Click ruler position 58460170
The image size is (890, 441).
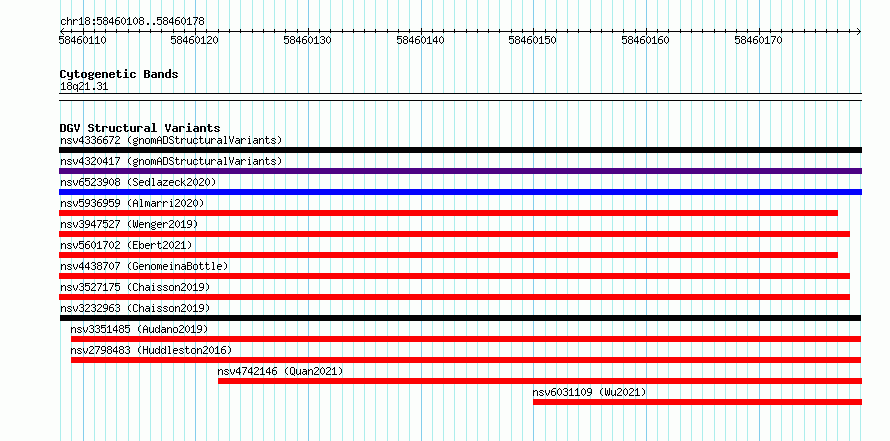click(758, 40)
